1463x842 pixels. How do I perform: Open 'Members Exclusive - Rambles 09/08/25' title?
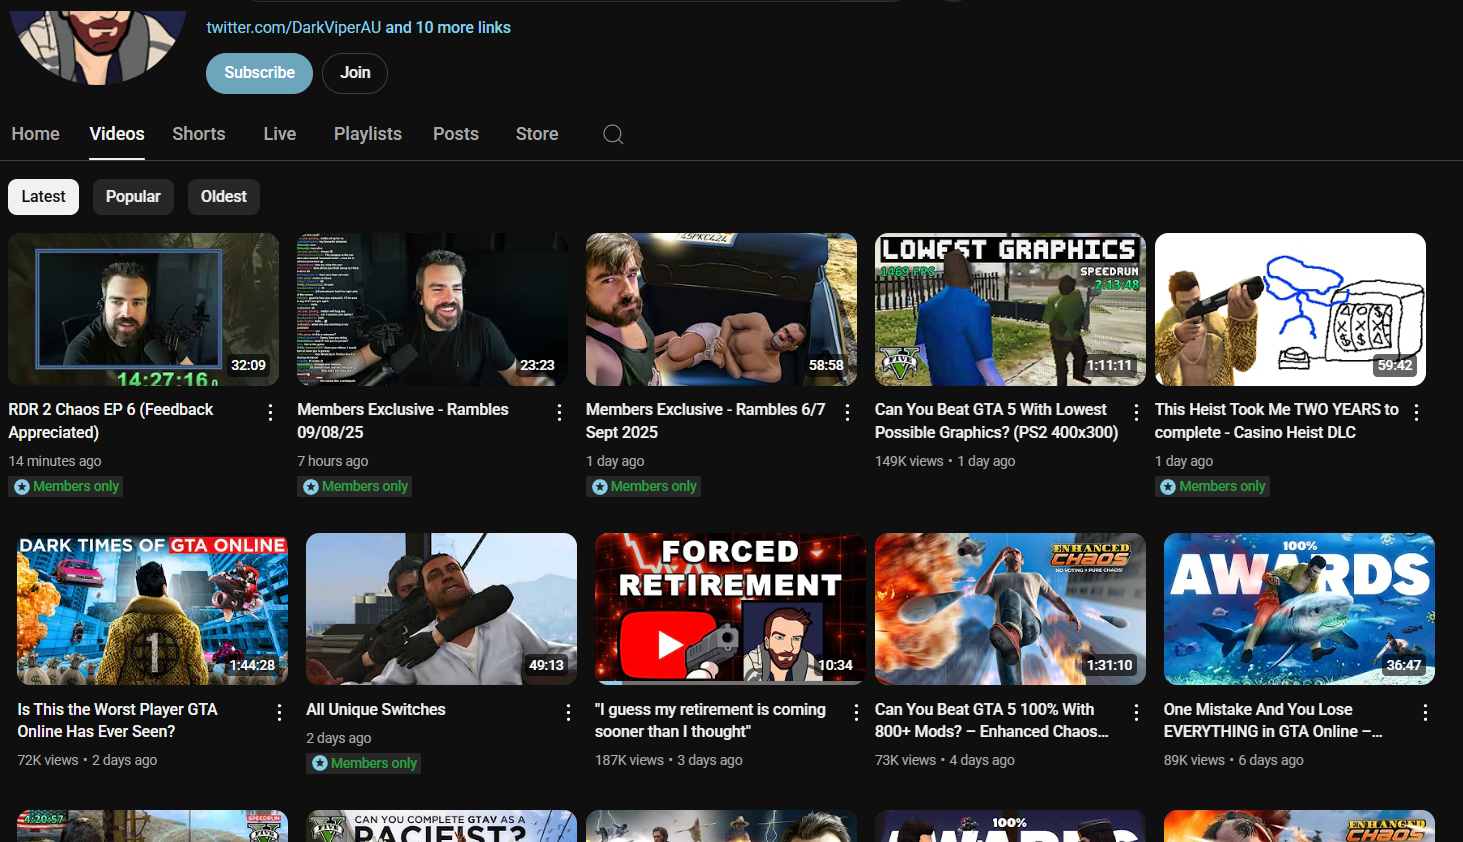(403, 421)
